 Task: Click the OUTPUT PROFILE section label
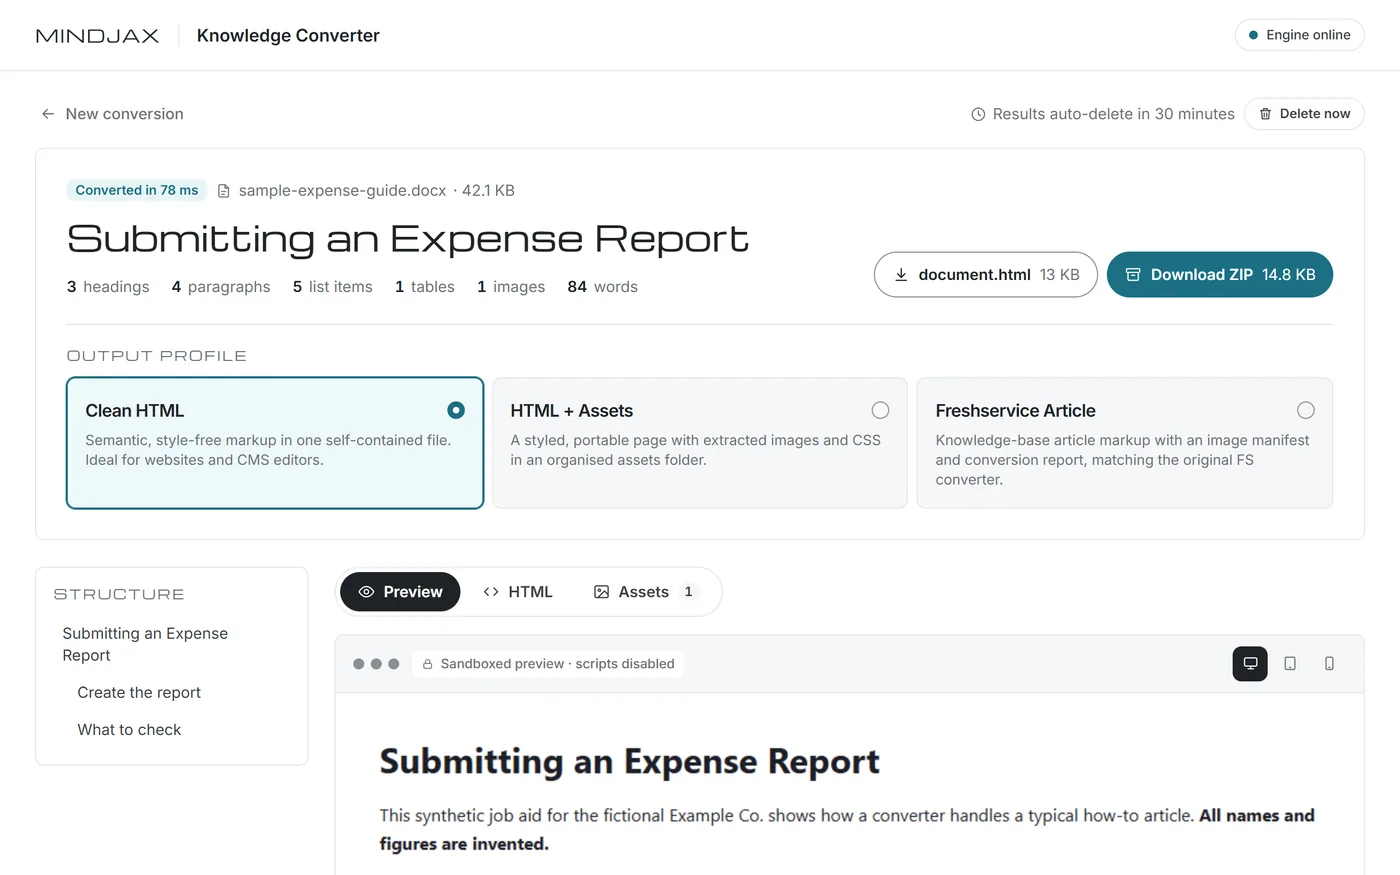coord(156,356)
